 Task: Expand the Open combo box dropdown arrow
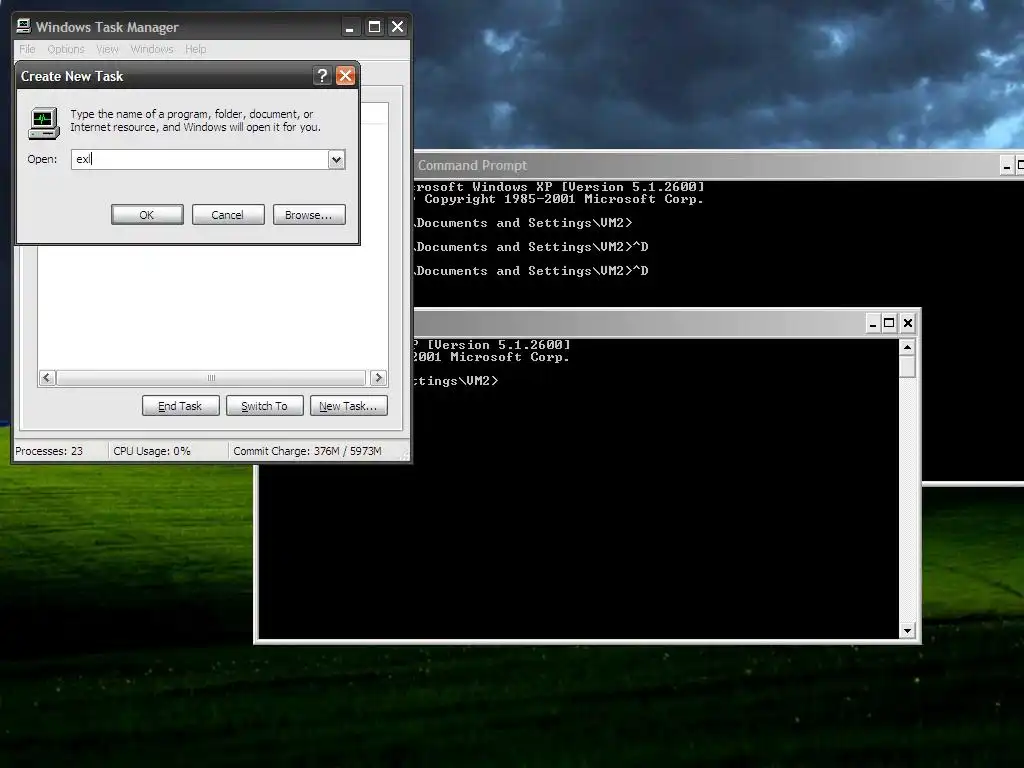click(336, 159)
